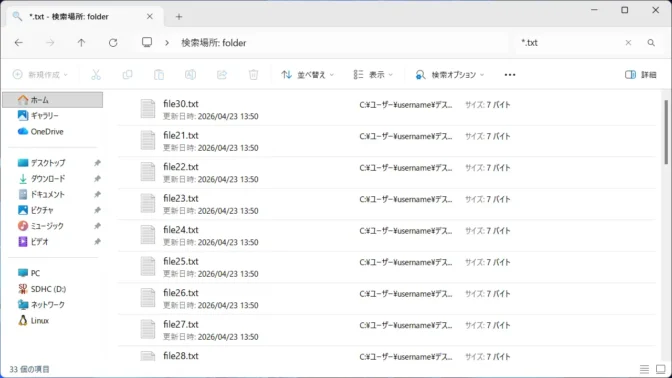The image size is (672, 378).
Task: Select file30.txt in results
Action: point(387,110)
